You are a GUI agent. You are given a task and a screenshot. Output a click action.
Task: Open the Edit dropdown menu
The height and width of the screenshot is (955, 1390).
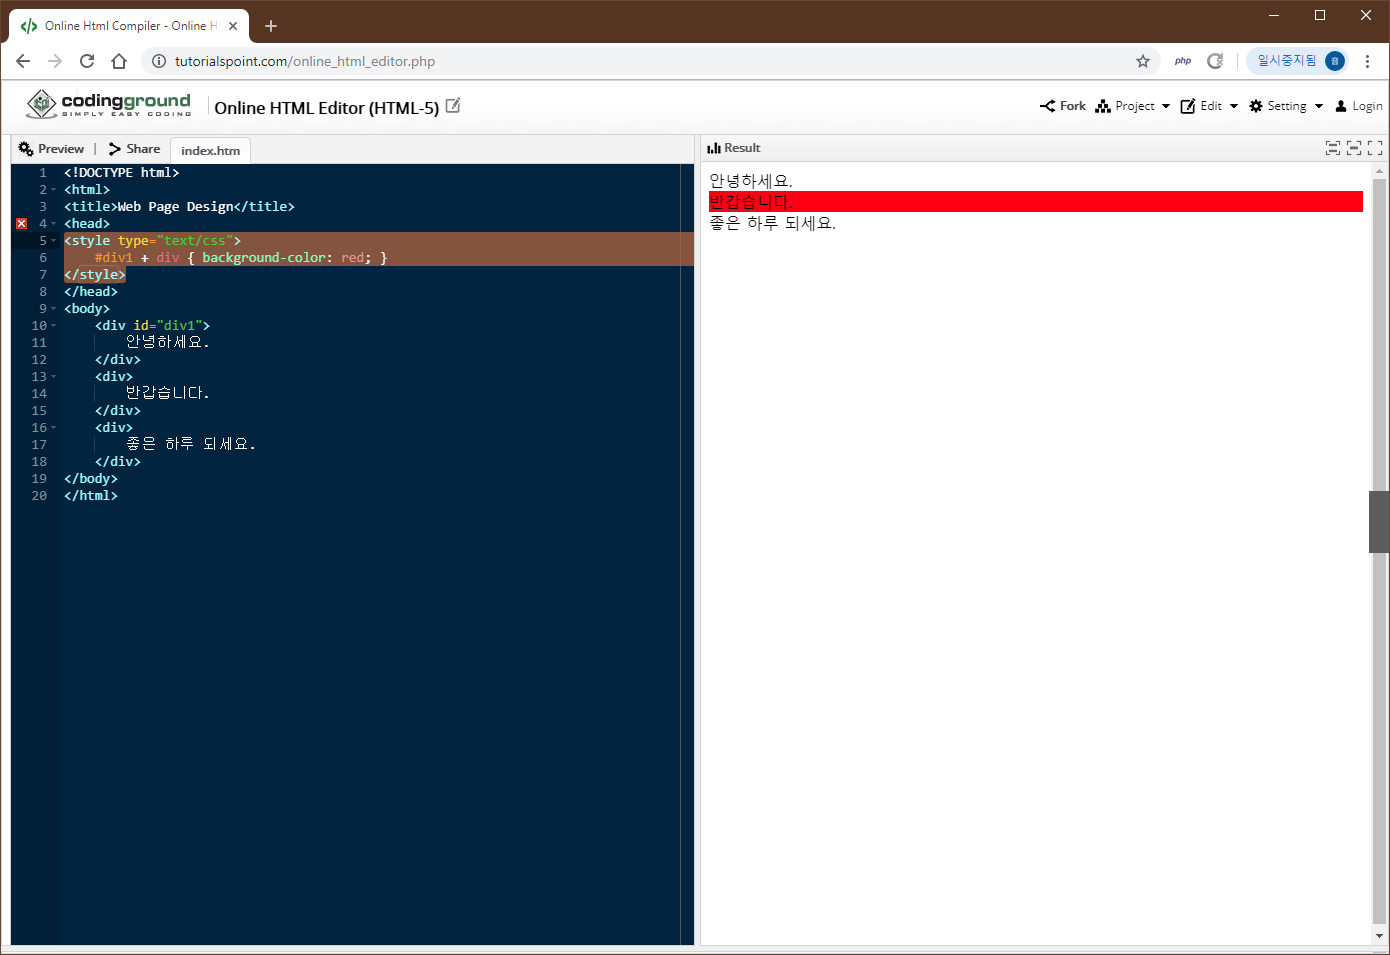click(x=1209, y=106)
